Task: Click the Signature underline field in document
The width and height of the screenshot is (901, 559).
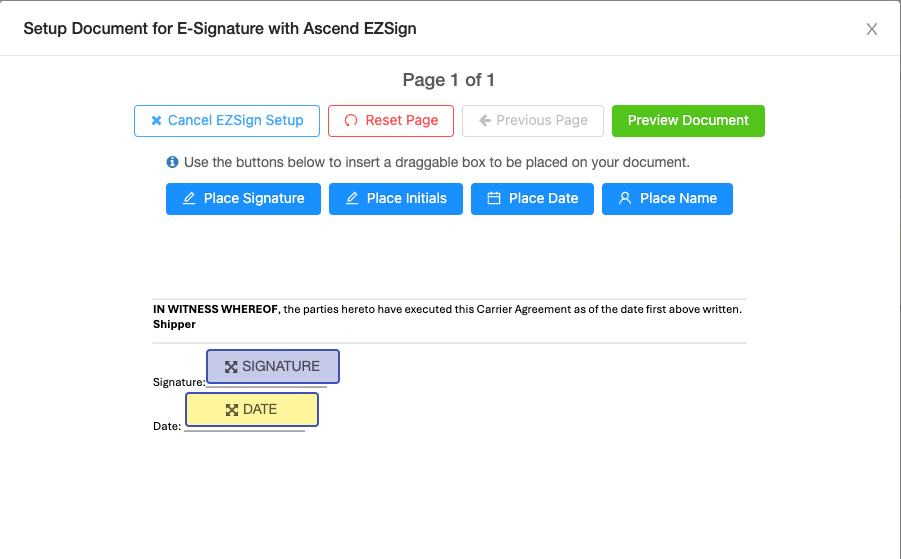Action: click(x=267, y=385)
